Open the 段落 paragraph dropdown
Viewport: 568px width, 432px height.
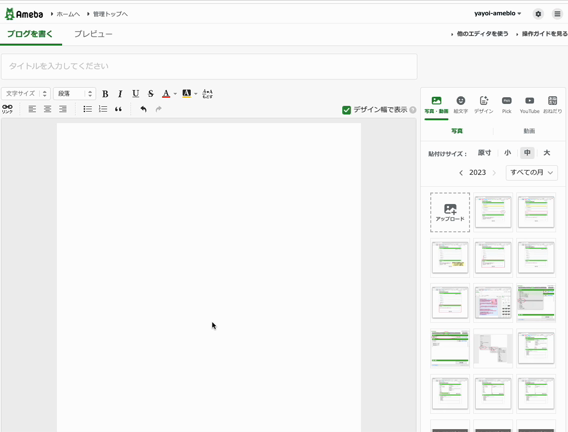[x=75, y=94]
